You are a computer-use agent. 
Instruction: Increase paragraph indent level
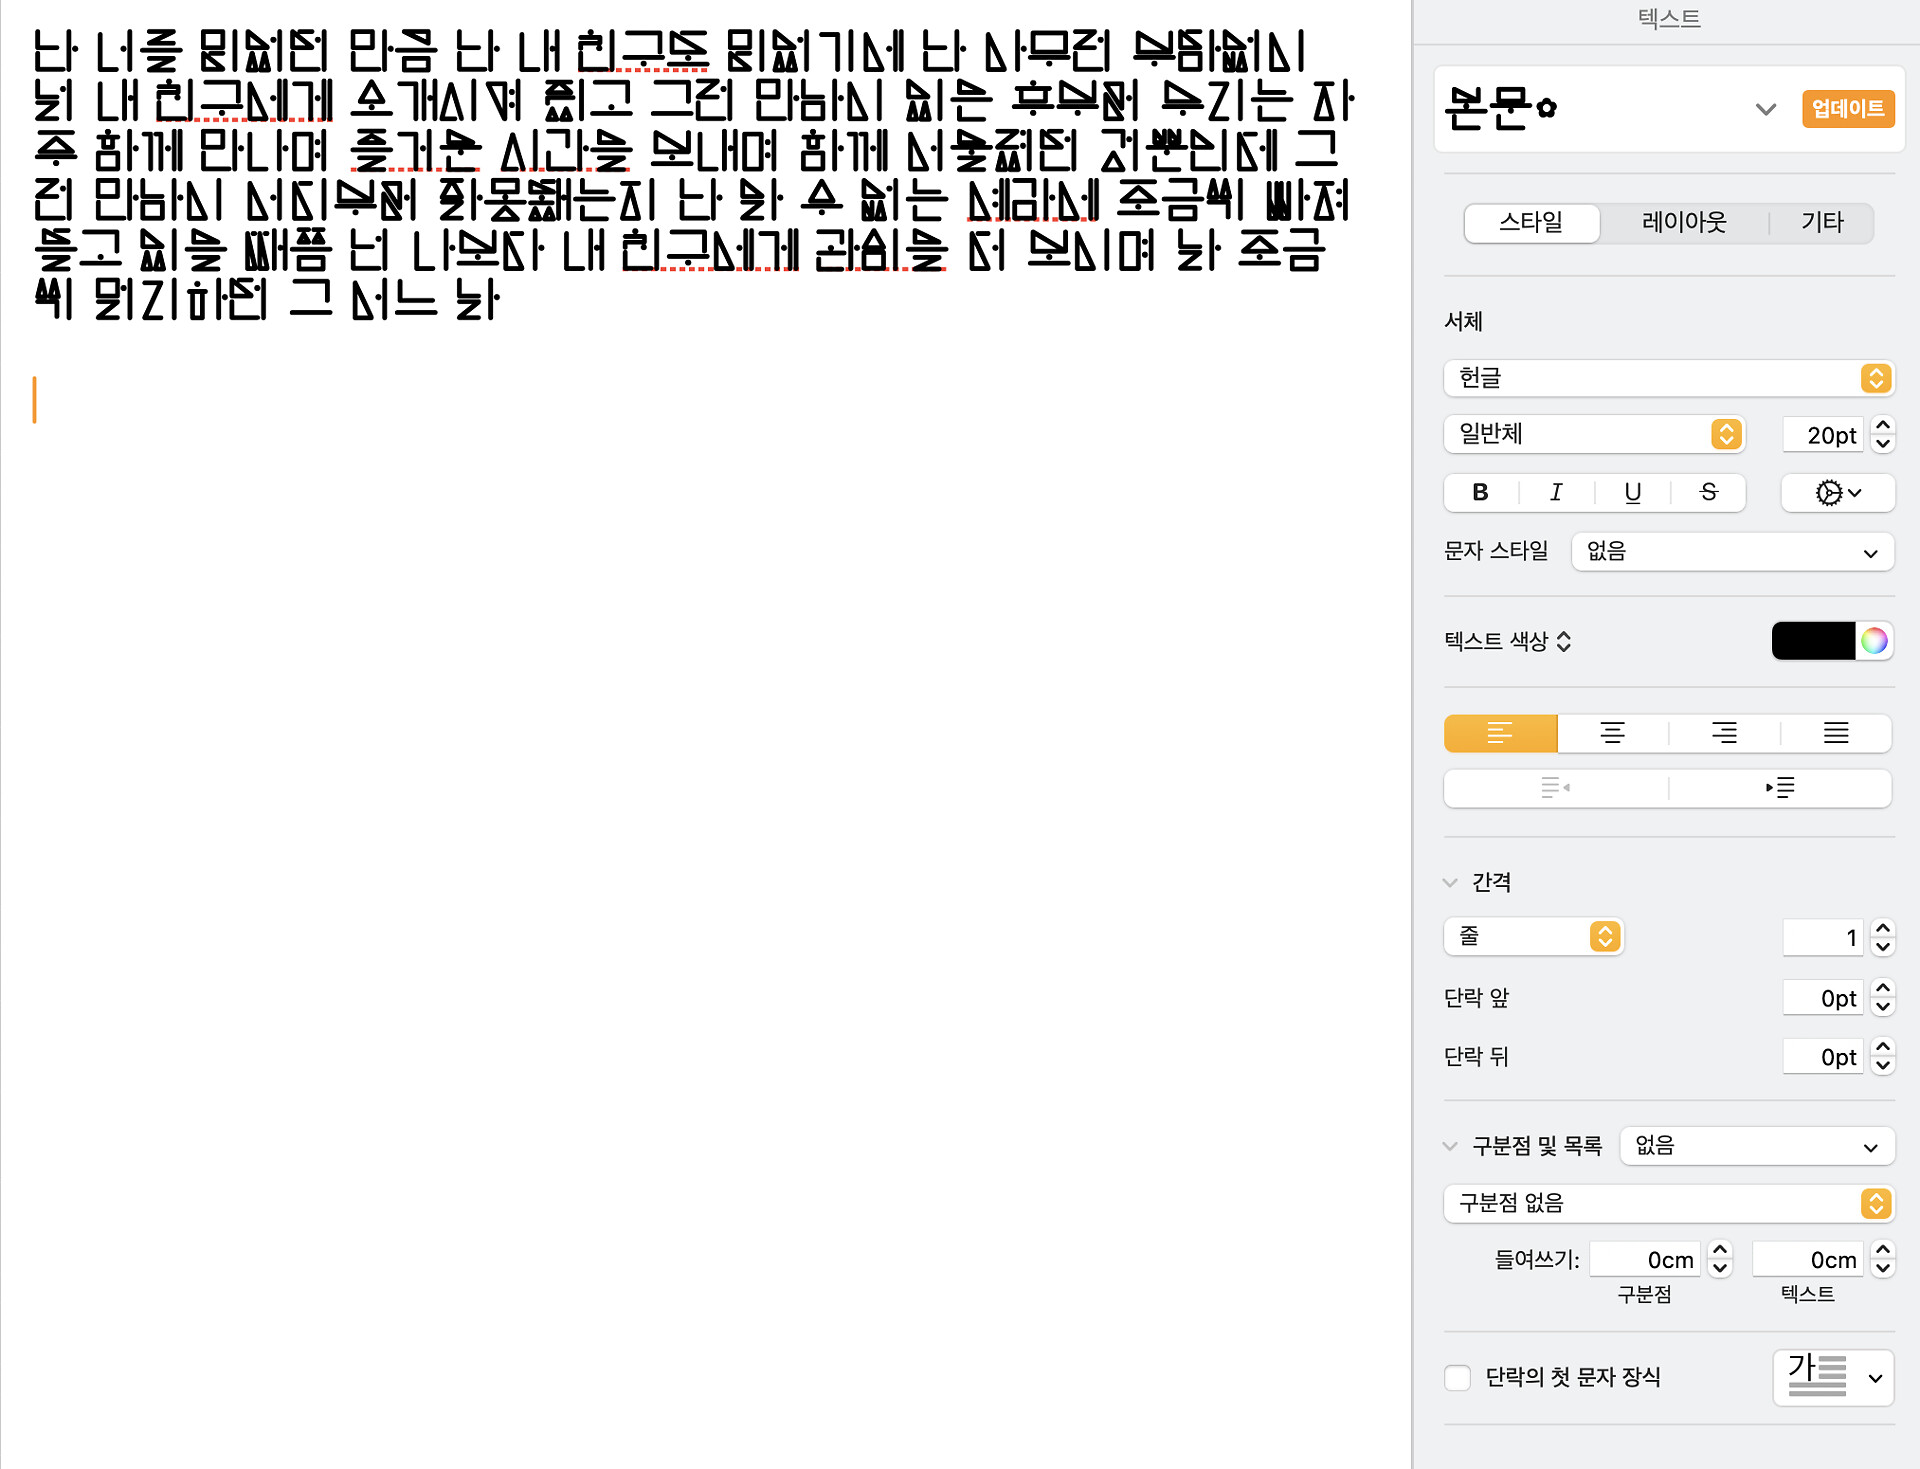(x=1780, y=788)
